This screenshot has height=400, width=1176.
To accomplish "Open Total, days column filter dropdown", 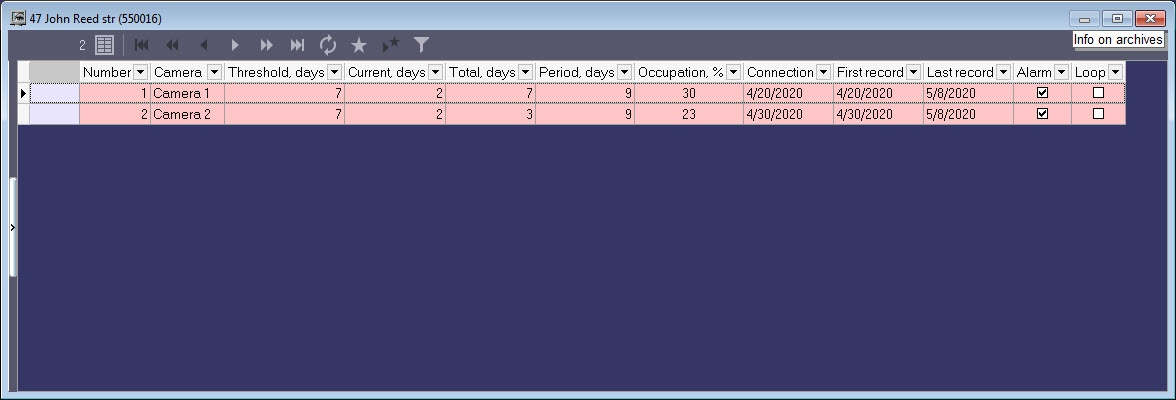I will (x=525, y=72).
